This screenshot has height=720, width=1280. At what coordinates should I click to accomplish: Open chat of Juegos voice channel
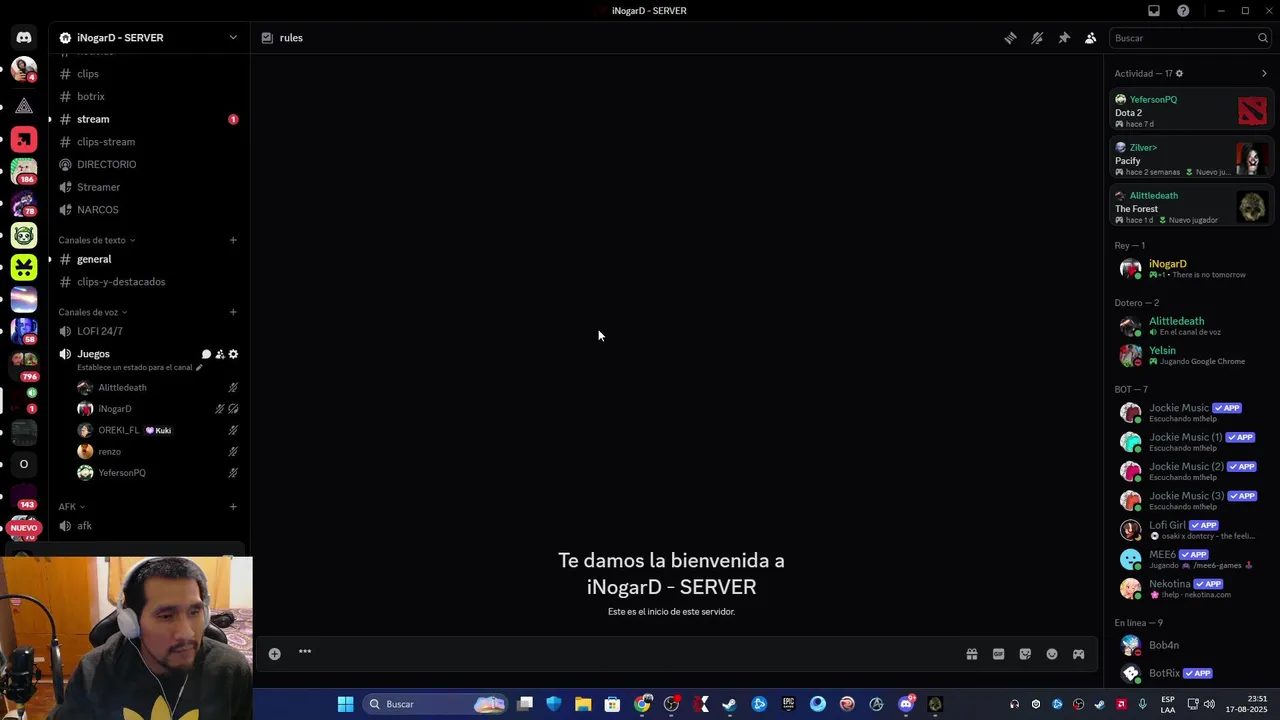tap(206, 354)
